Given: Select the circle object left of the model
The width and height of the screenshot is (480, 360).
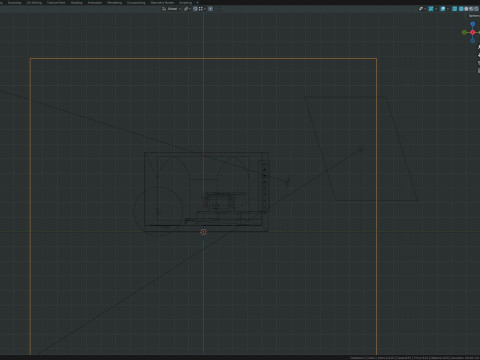Looking at the screenshot, I should [x=158, y=212].
